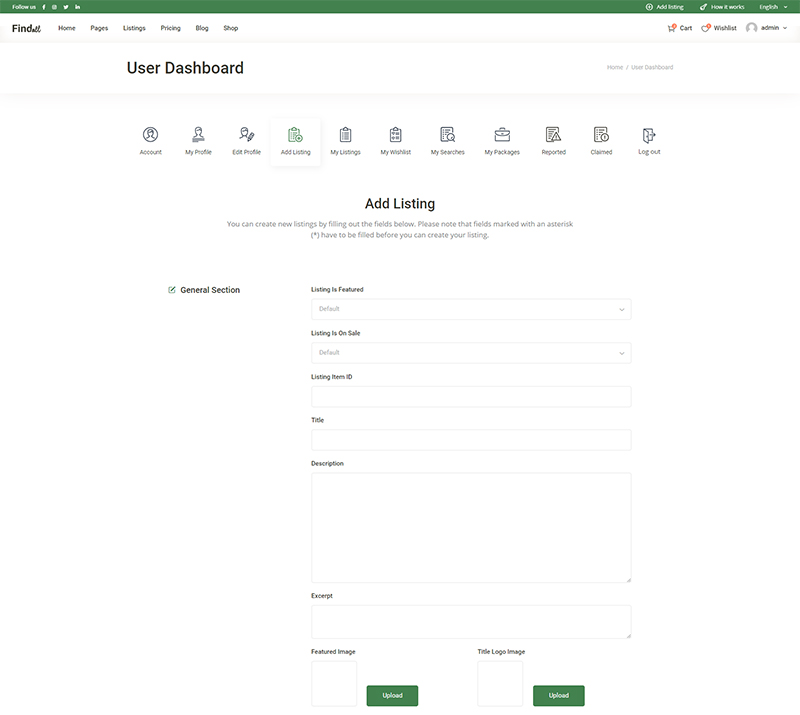Viewport: 800px width, 715px height.
Task: Expand Listing Is On Sale dropdown
Action: coord(471,353)
